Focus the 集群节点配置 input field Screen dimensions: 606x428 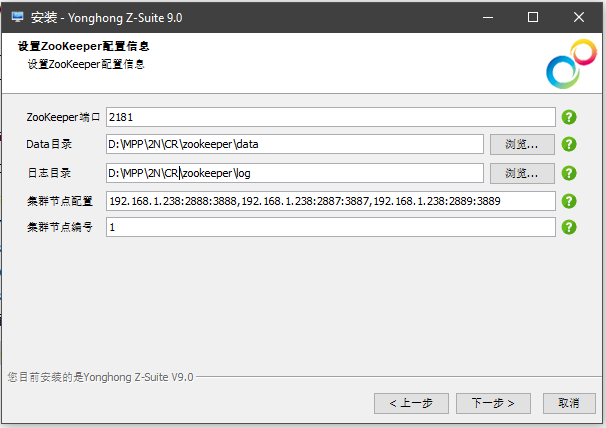coord(331,201)
